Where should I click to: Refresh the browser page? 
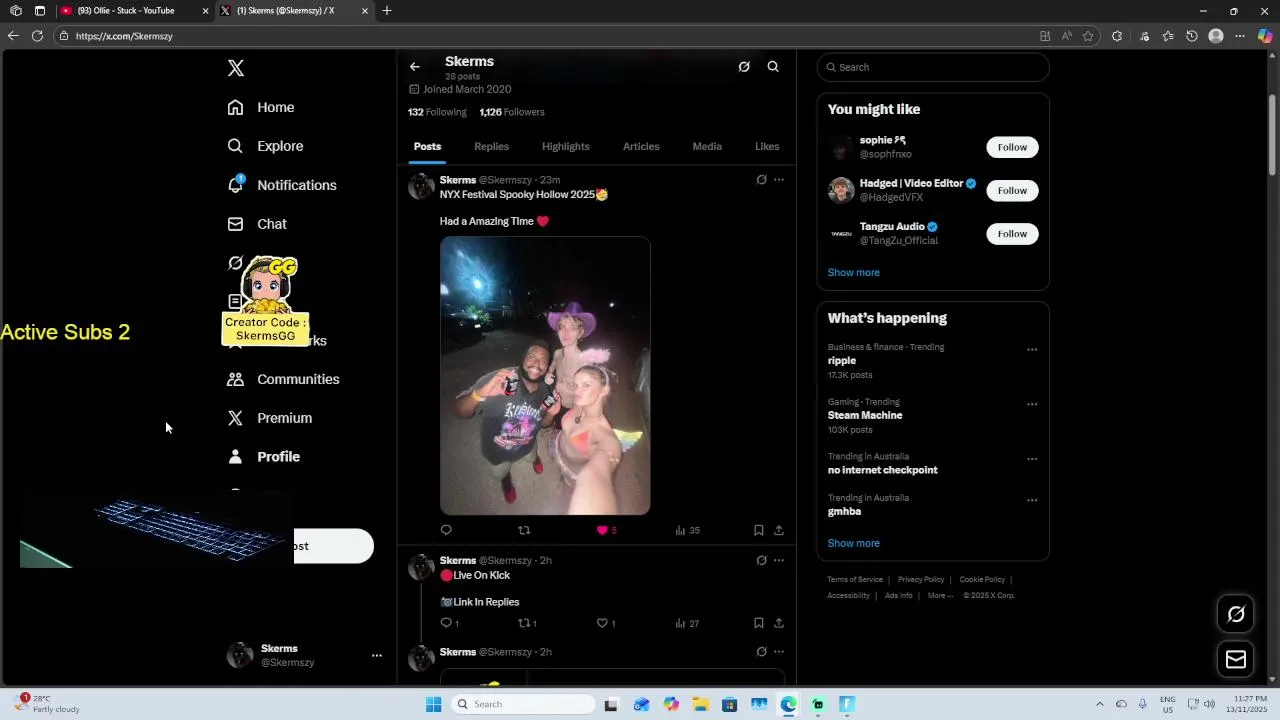[37, 36]
